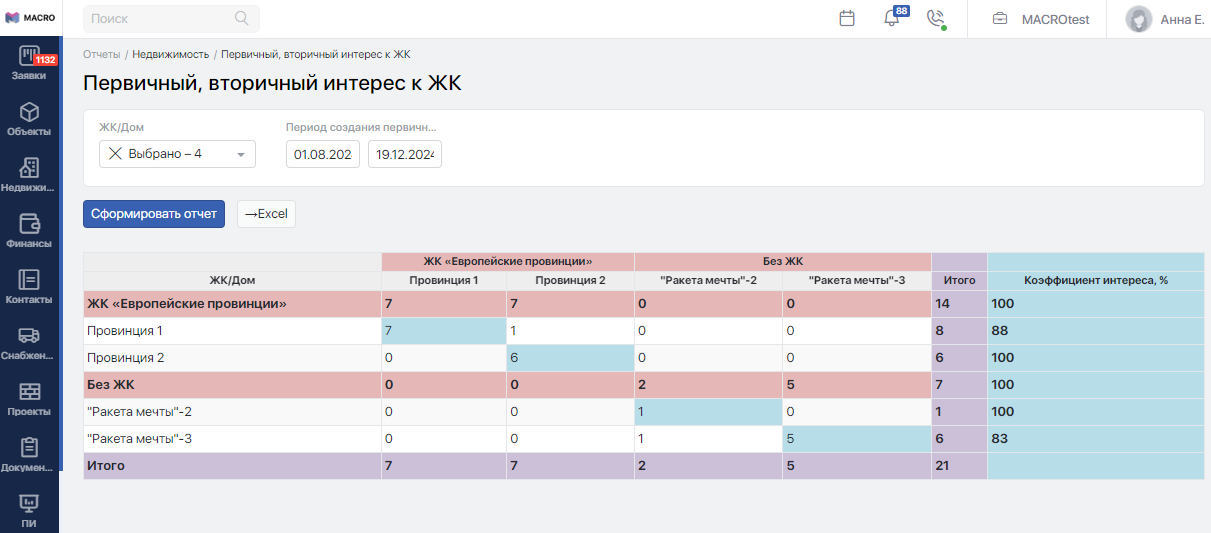Open notifications bell with 88 badge
The height and width of the screenshot is (533, 1211).
tap(892, 19)
